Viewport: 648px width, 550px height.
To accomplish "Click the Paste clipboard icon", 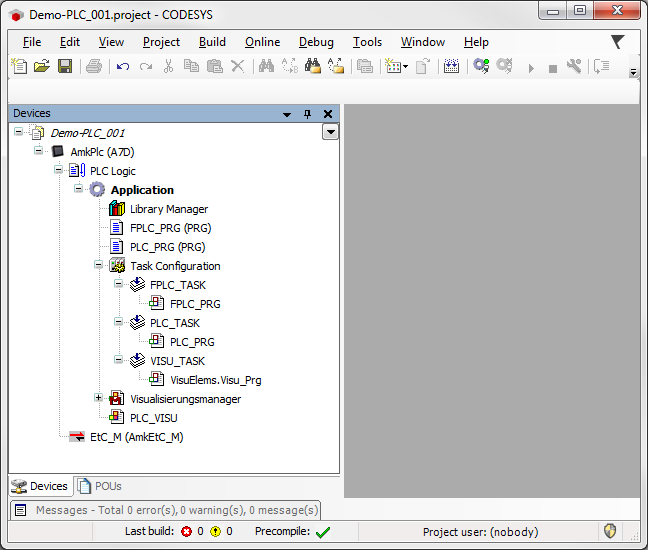I will pos(214,66).
